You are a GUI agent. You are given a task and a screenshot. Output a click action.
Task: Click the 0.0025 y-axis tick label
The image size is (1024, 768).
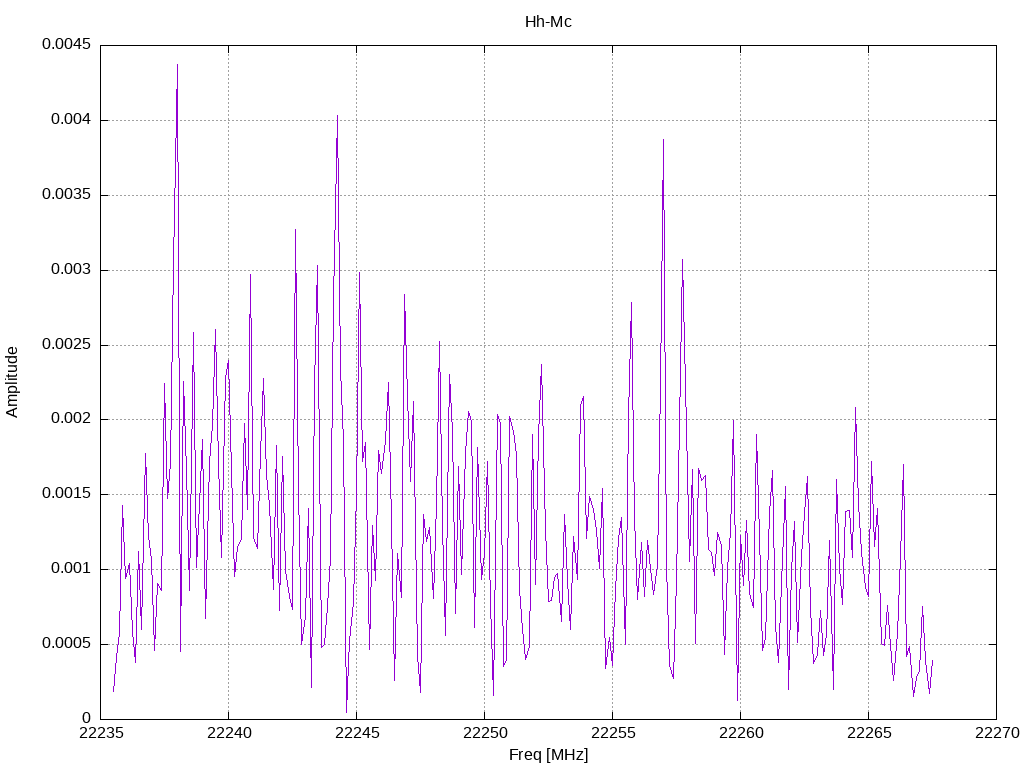(x=66, y=345)
